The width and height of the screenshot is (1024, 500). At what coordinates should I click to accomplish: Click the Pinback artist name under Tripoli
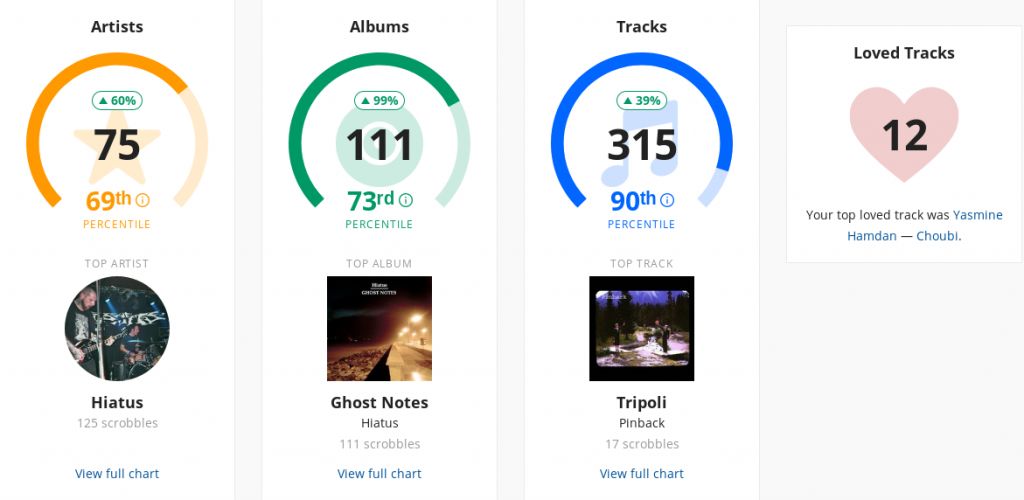(641, 423)
